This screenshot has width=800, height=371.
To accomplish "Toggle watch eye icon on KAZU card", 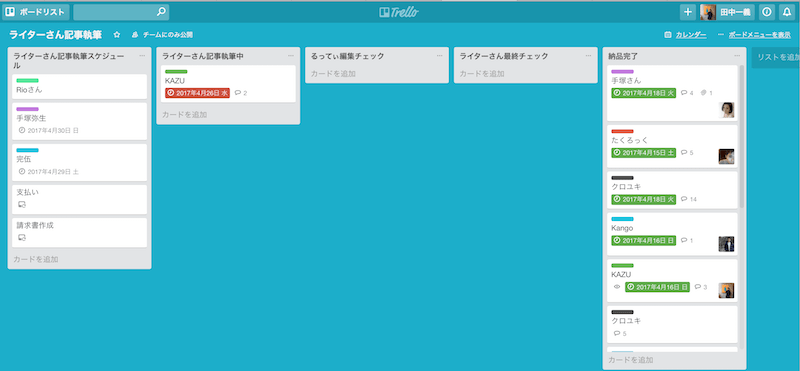I will (x=616, y=287).
